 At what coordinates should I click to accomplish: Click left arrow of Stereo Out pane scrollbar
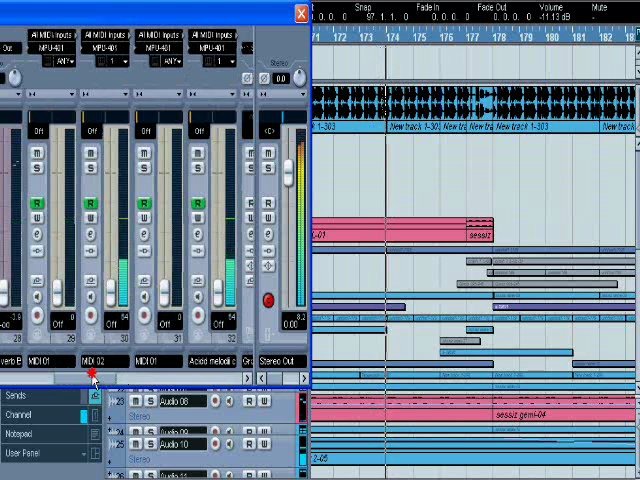262,378
